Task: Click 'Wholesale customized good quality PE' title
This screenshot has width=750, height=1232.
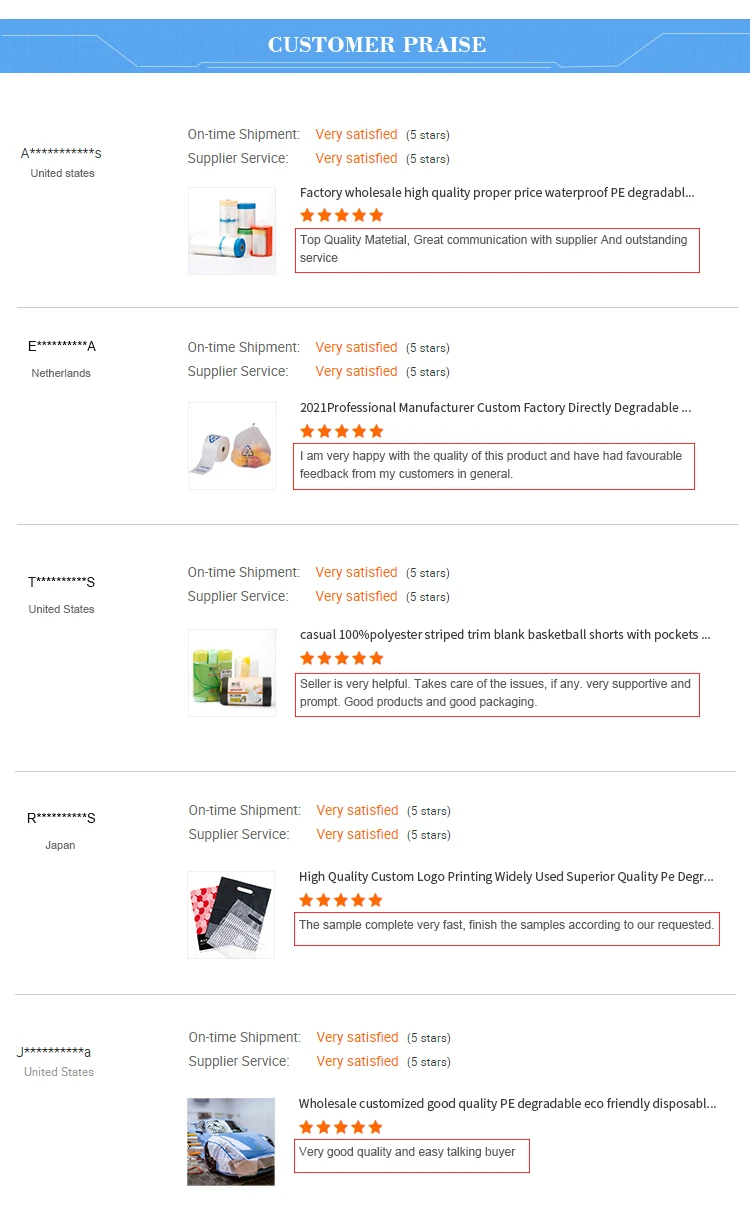Action: pos(507,1104)
